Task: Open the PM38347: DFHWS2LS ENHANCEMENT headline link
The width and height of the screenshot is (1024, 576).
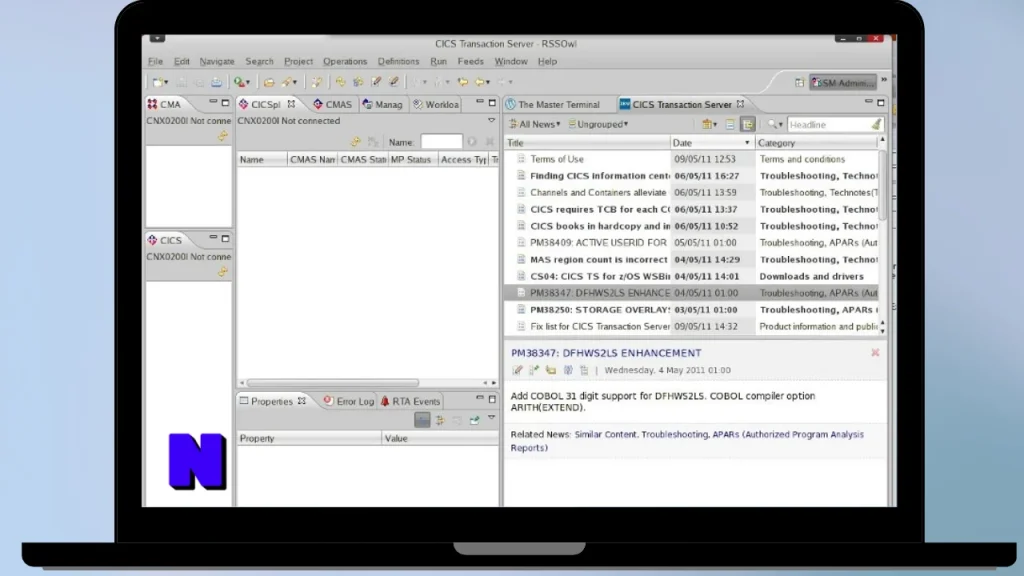Action: click(606, 353)
